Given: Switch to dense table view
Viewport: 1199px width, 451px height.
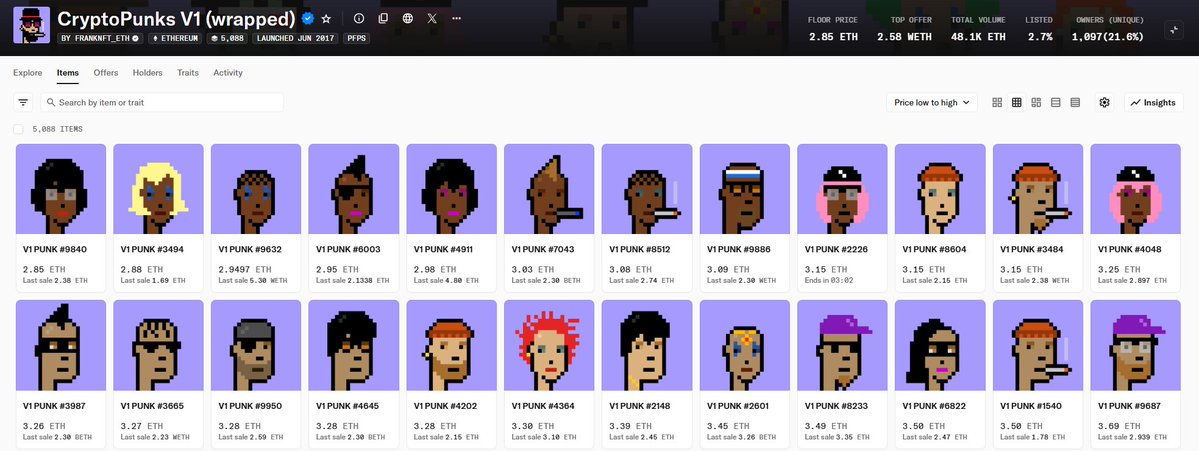Looking at the screenshot, I should coord(1075,102).
